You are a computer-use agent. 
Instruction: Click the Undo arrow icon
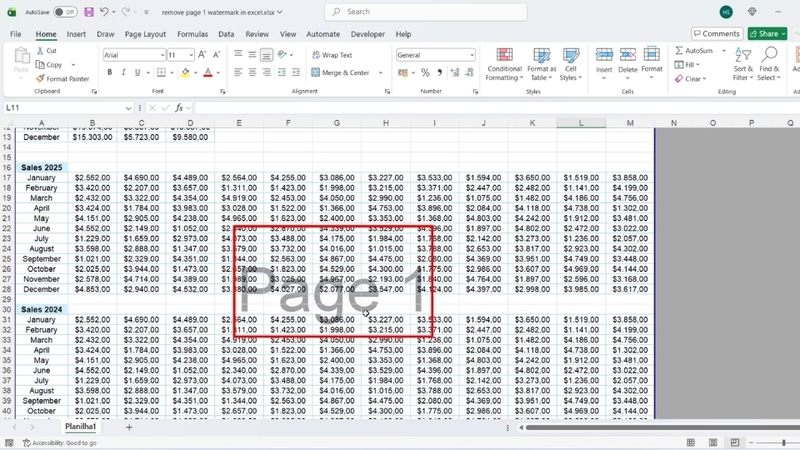[104, 12]
